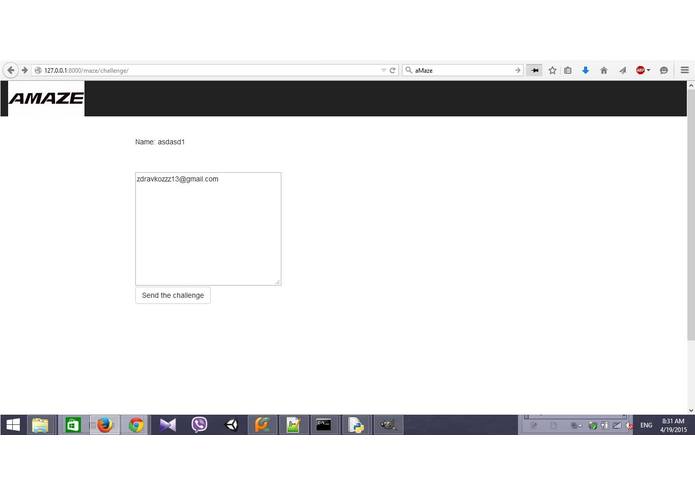This screenshot has width=695, height=494.
Task: Click the page vertical scrollbar thumb
Action: 691,215
